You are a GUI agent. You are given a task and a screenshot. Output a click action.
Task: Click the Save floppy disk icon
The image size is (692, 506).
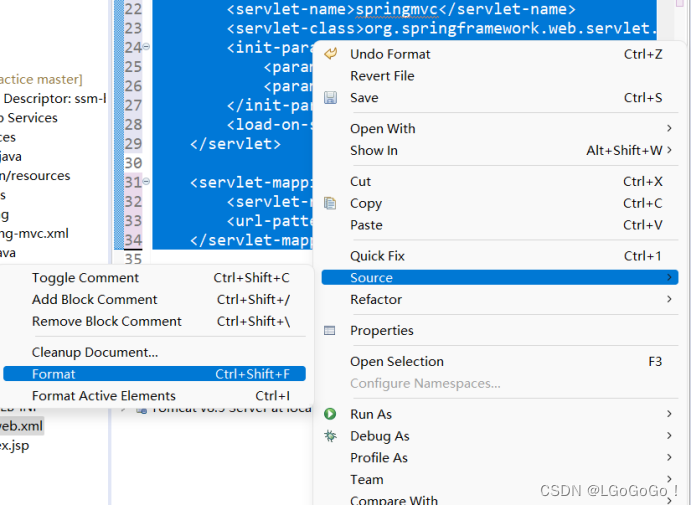[330, 97]
